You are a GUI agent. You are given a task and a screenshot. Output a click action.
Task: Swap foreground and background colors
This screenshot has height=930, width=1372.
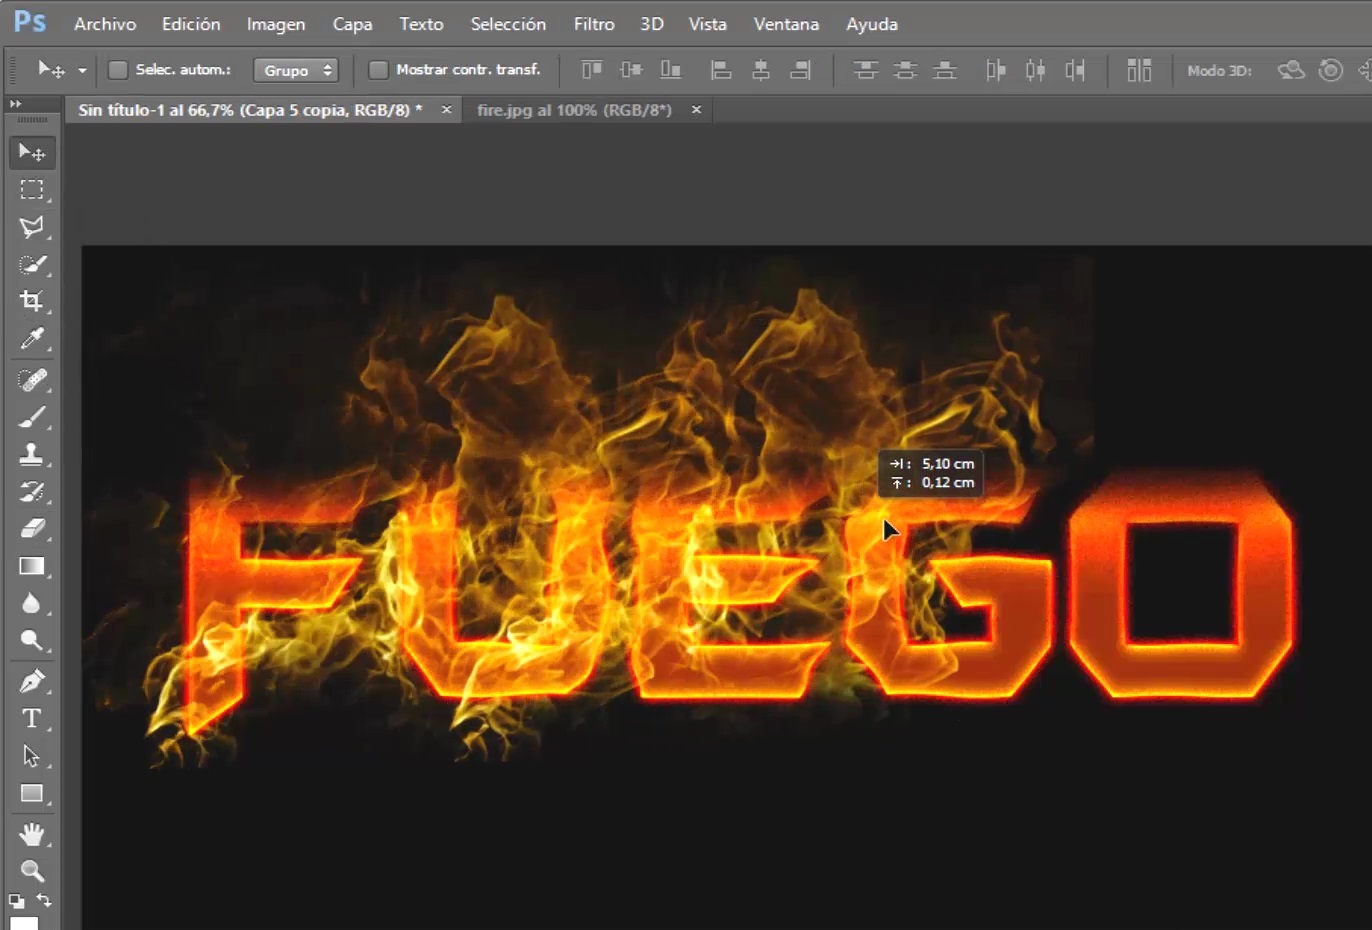[44, 900]
